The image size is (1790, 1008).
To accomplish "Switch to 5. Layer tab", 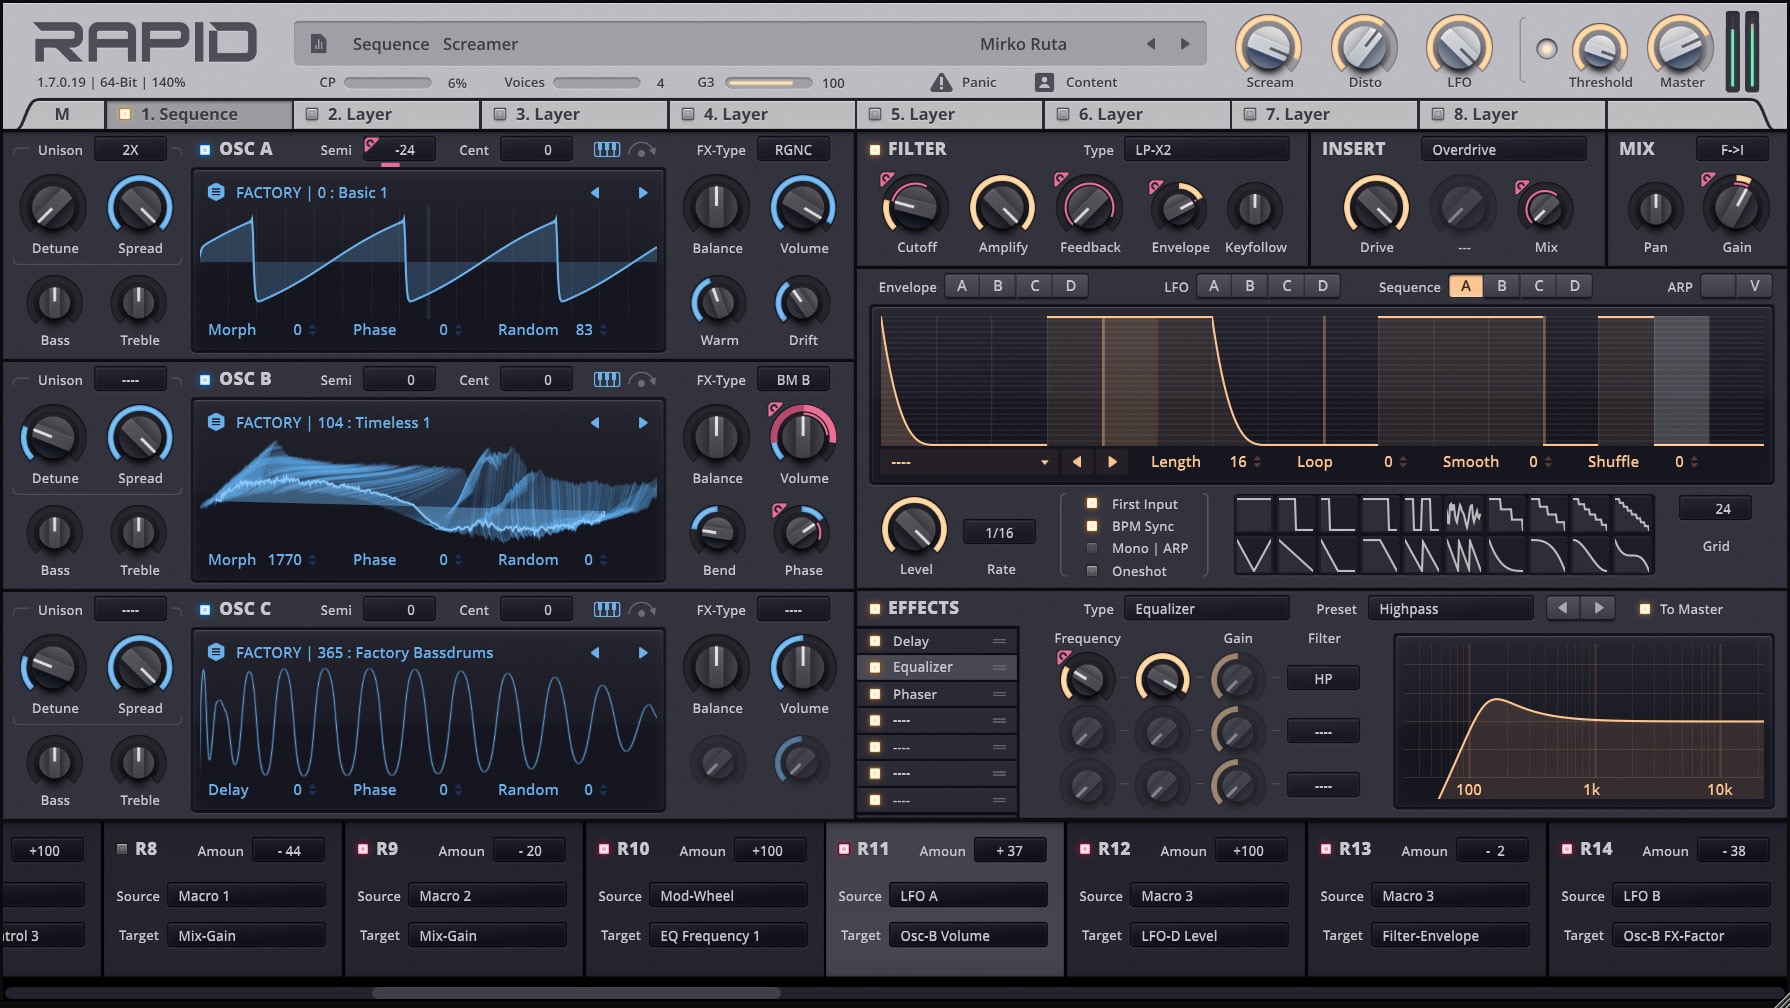I will pyautogui.click(x=951, y=114).
